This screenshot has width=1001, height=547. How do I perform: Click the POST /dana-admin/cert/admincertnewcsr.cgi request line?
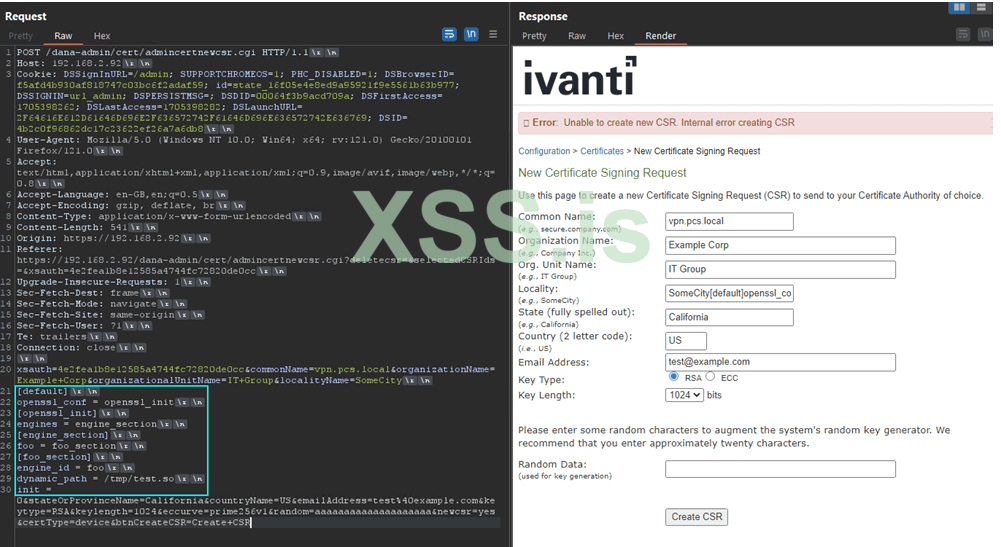point(177,52)
